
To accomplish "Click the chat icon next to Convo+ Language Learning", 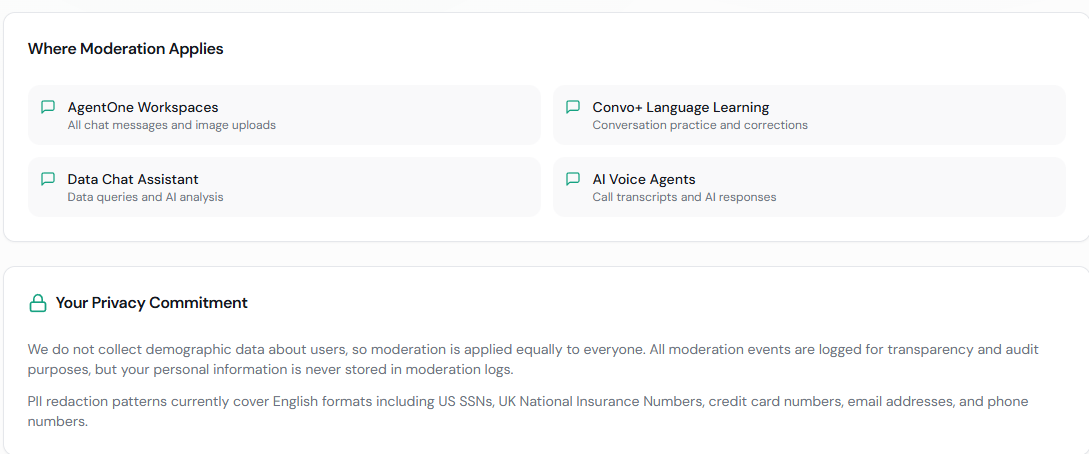I will (572, 107).
